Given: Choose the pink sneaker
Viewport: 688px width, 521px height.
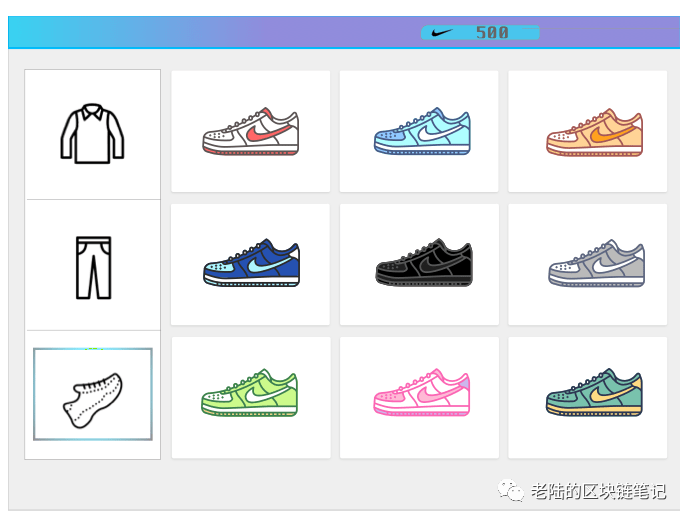Looking at the screenshot, I should tap(422, 392).
